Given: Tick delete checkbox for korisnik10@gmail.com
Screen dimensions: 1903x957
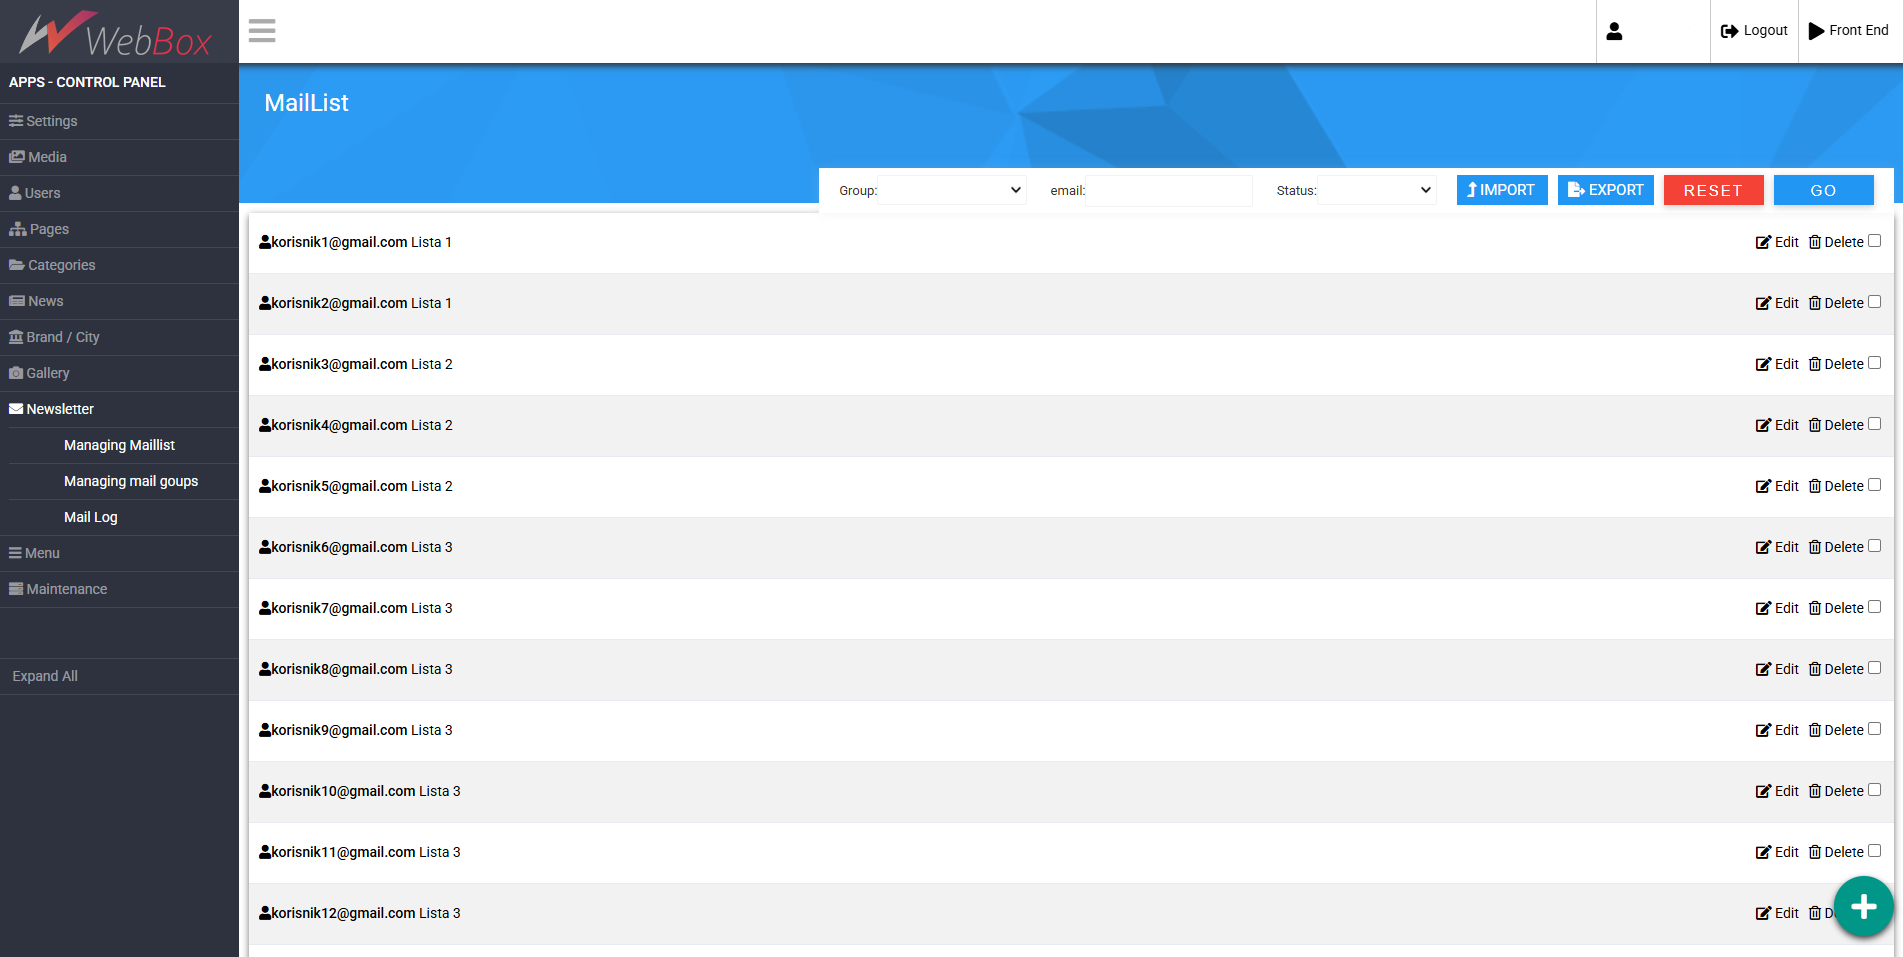Looking at the screenshot, I should click(1874, 790).
